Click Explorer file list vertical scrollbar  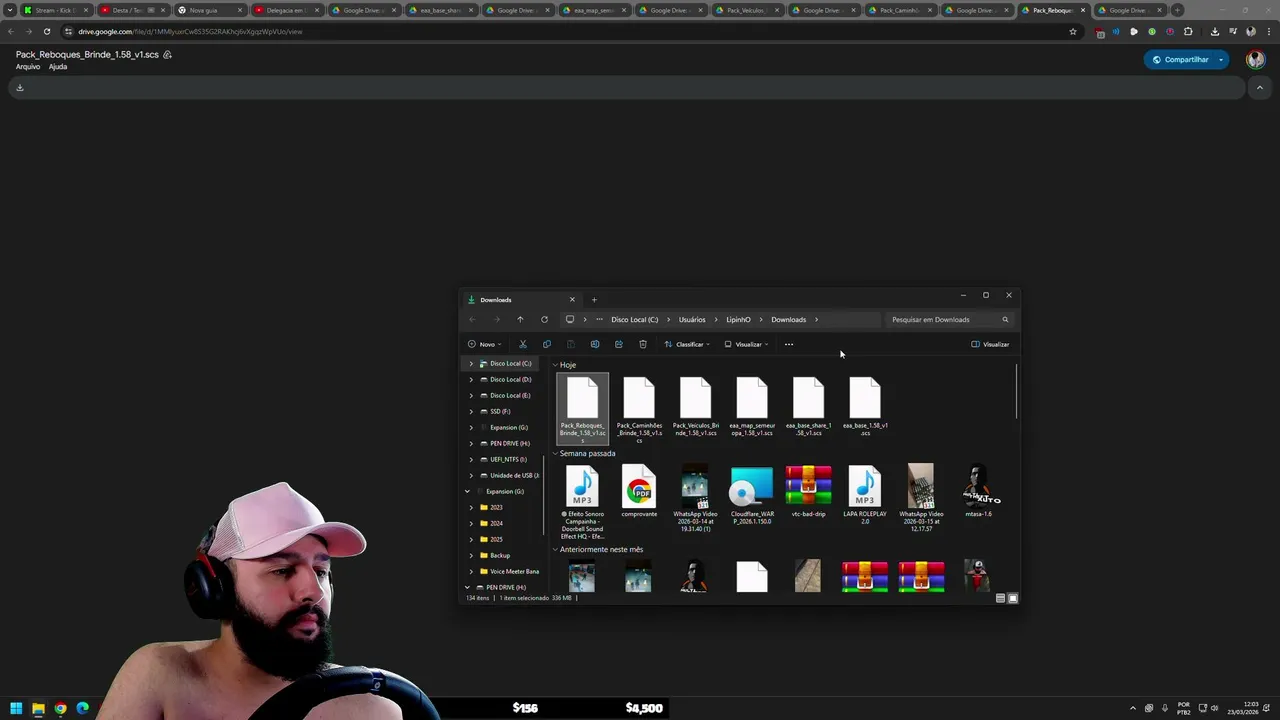pyautogui.click(x=1016, y=392)
